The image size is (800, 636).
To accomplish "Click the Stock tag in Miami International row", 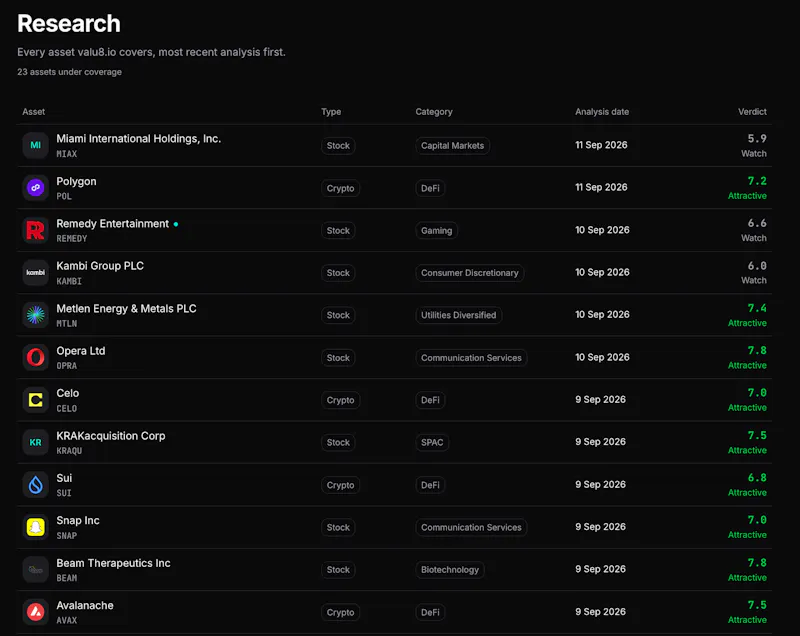I will (x=338, y=146).
